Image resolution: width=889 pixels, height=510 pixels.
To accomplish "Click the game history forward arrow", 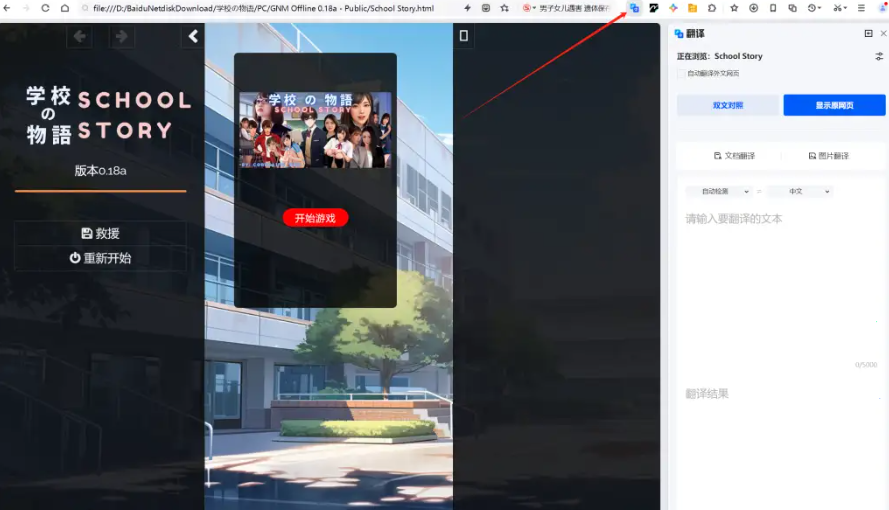I will pyautogui.click(x=122, y=37).
